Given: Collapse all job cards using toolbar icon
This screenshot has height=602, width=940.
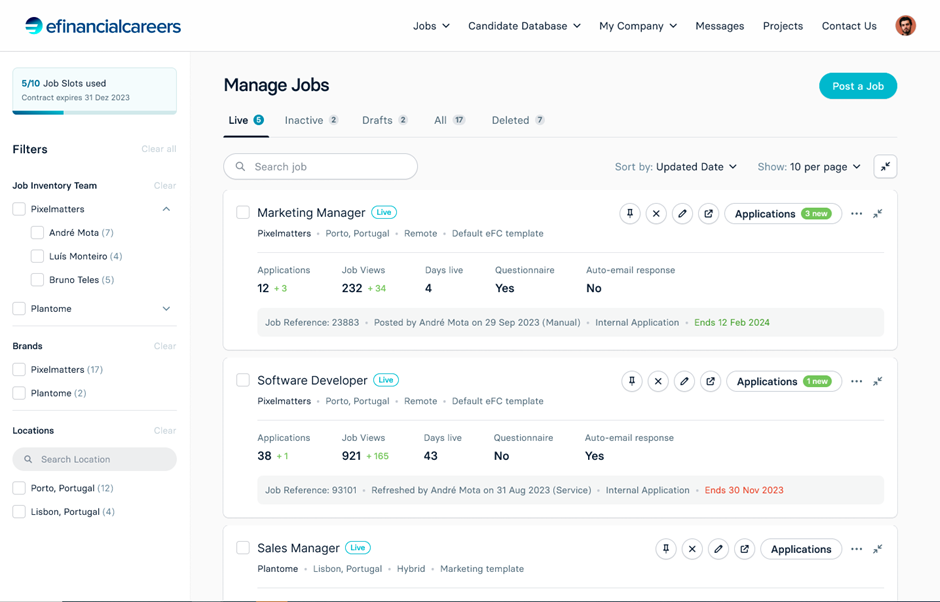Looking at the screenshot, I should click(x=885, y=167).
